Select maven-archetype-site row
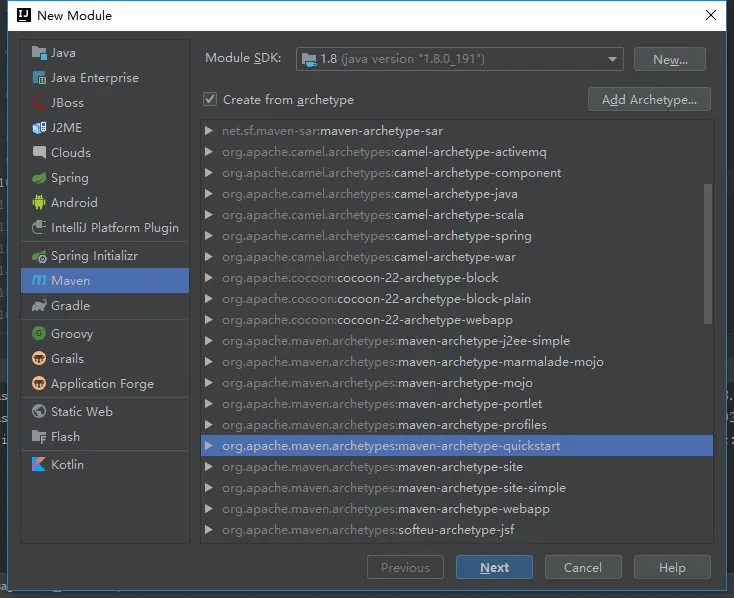 457,467
